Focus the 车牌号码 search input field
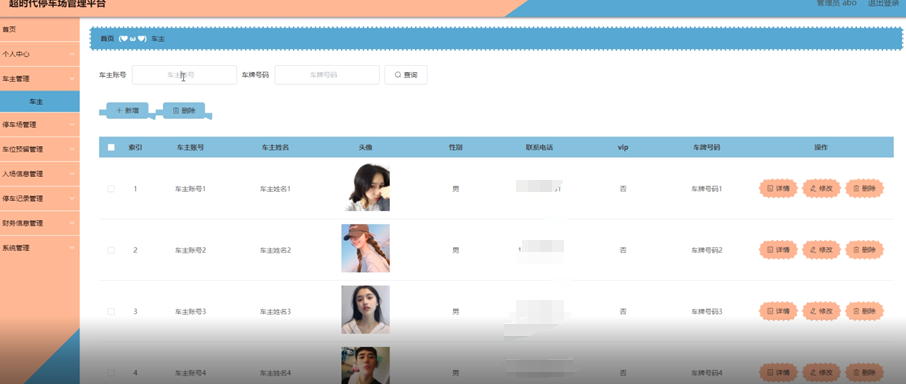 (326, 75)
